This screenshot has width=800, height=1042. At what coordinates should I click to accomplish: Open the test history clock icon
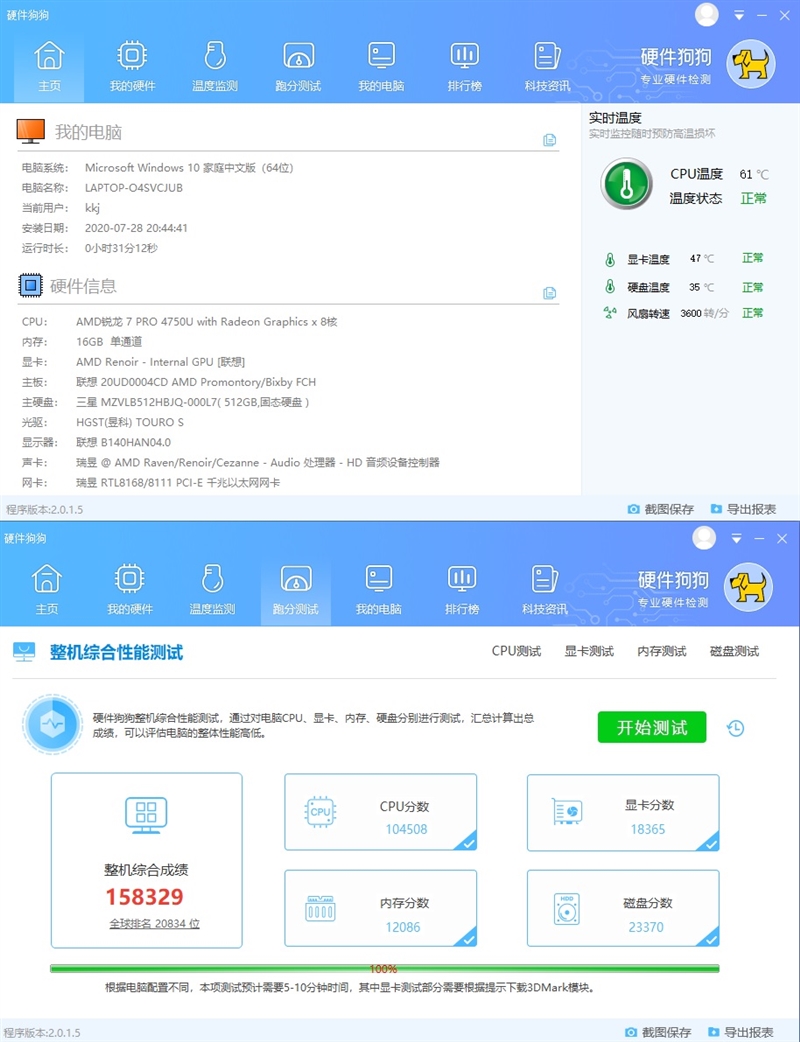(x=735, y=728)
